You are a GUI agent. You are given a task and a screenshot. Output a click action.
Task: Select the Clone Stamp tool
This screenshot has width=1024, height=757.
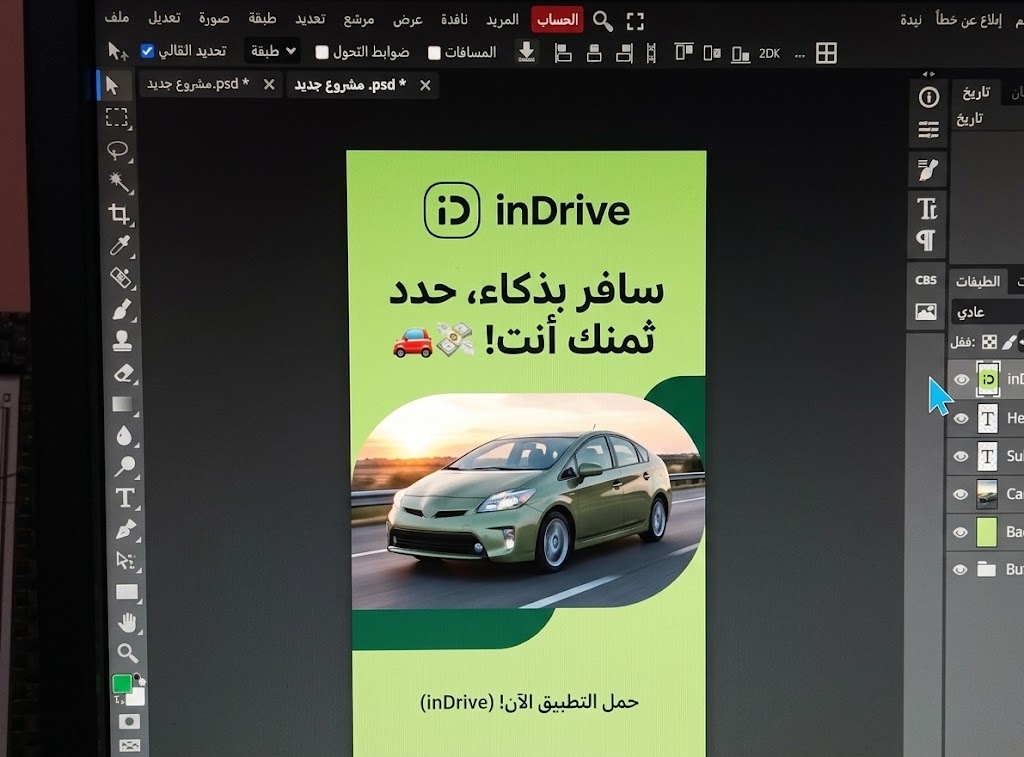122,340
